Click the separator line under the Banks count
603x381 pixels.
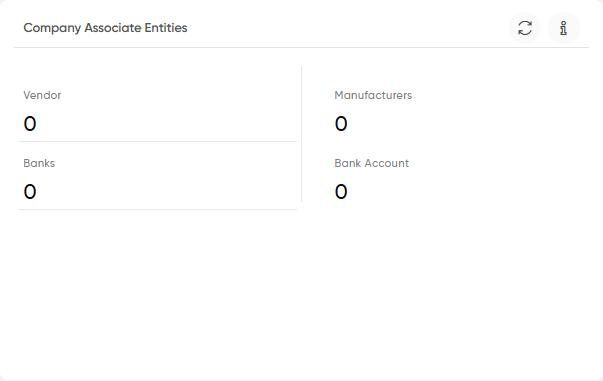click(x=158, y=210)
